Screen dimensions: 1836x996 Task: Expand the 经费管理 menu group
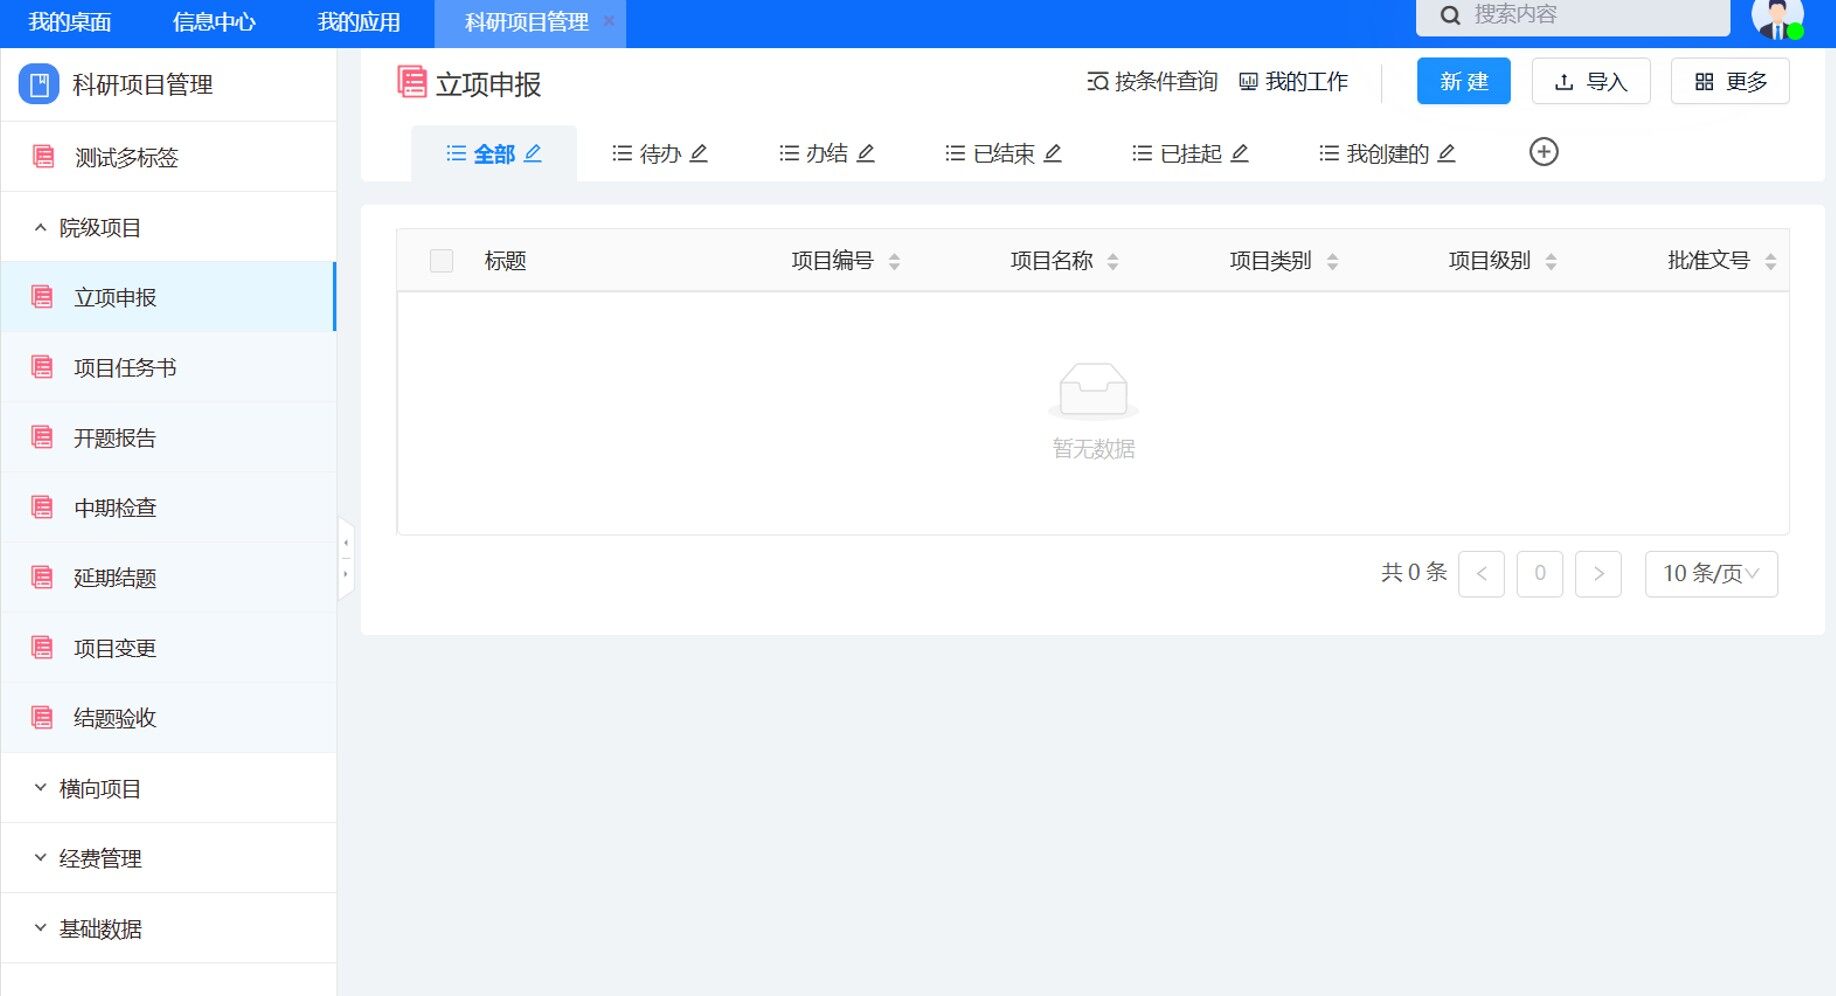(x=100, y=859)
